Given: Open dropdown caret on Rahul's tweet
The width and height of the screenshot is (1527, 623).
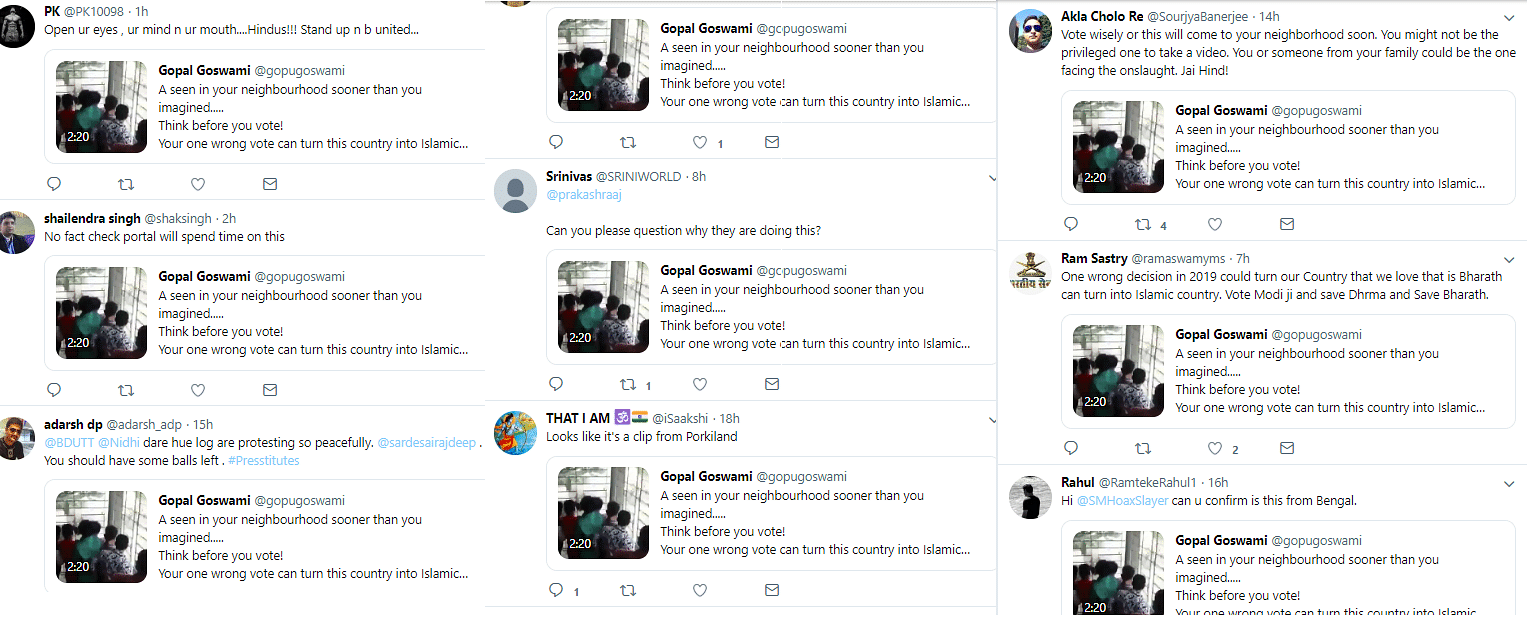Looking at the screenshot, I should tap(1509, 484).
